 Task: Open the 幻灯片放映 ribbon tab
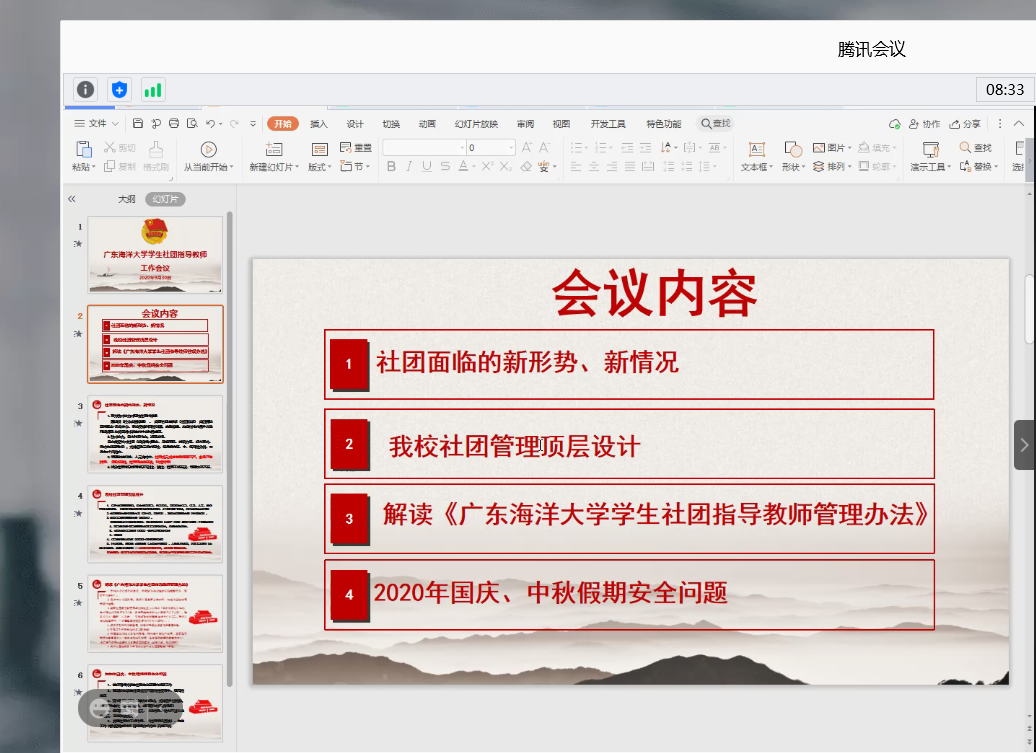pos(476,124)
